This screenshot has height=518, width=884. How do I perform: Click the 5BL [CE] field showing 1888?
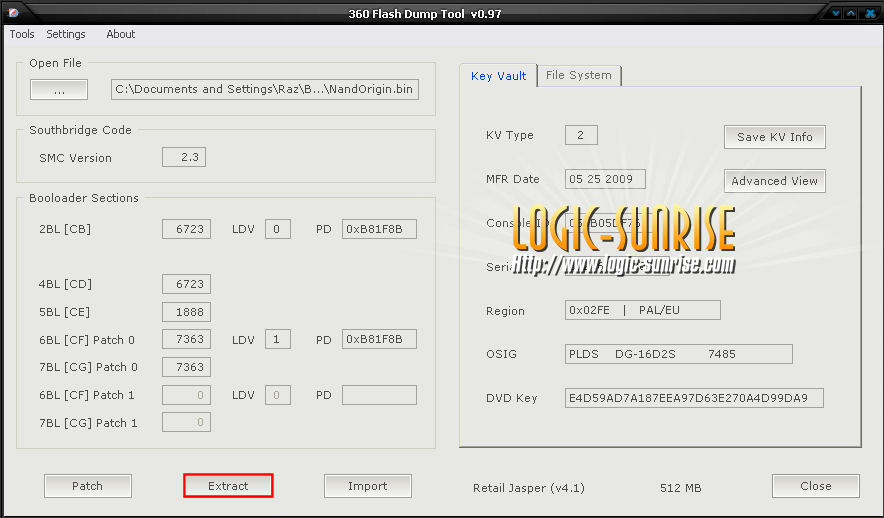(x=186, y=312)
